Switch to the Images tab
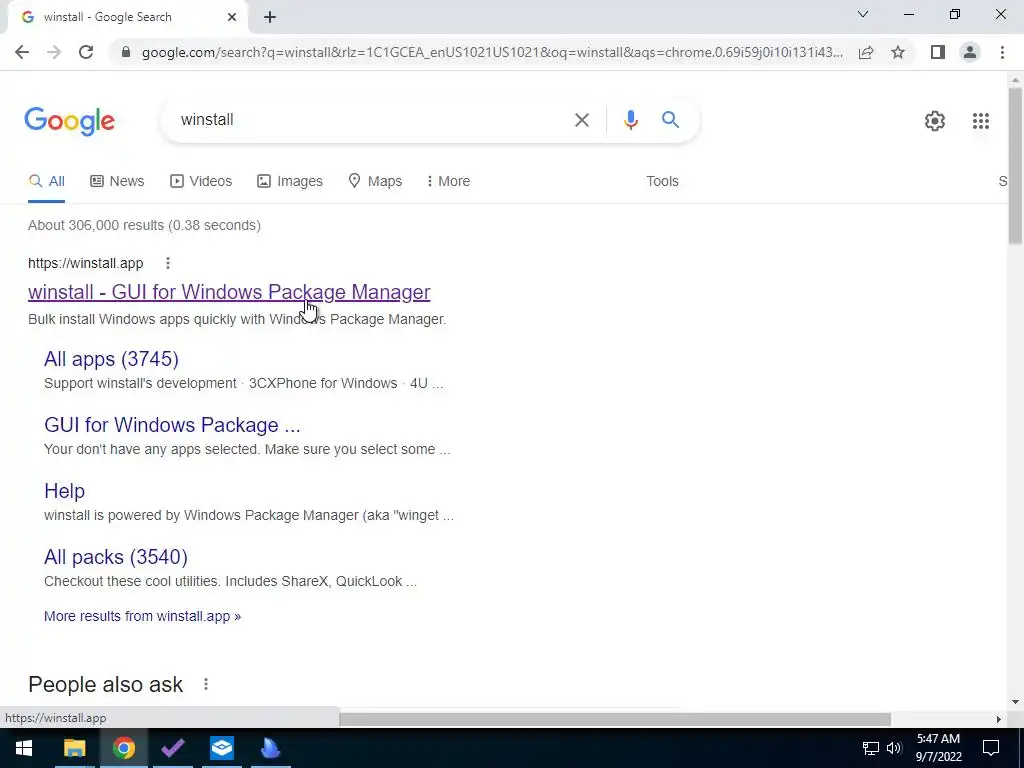The image size is (1024, 768). tap(290, 182)
